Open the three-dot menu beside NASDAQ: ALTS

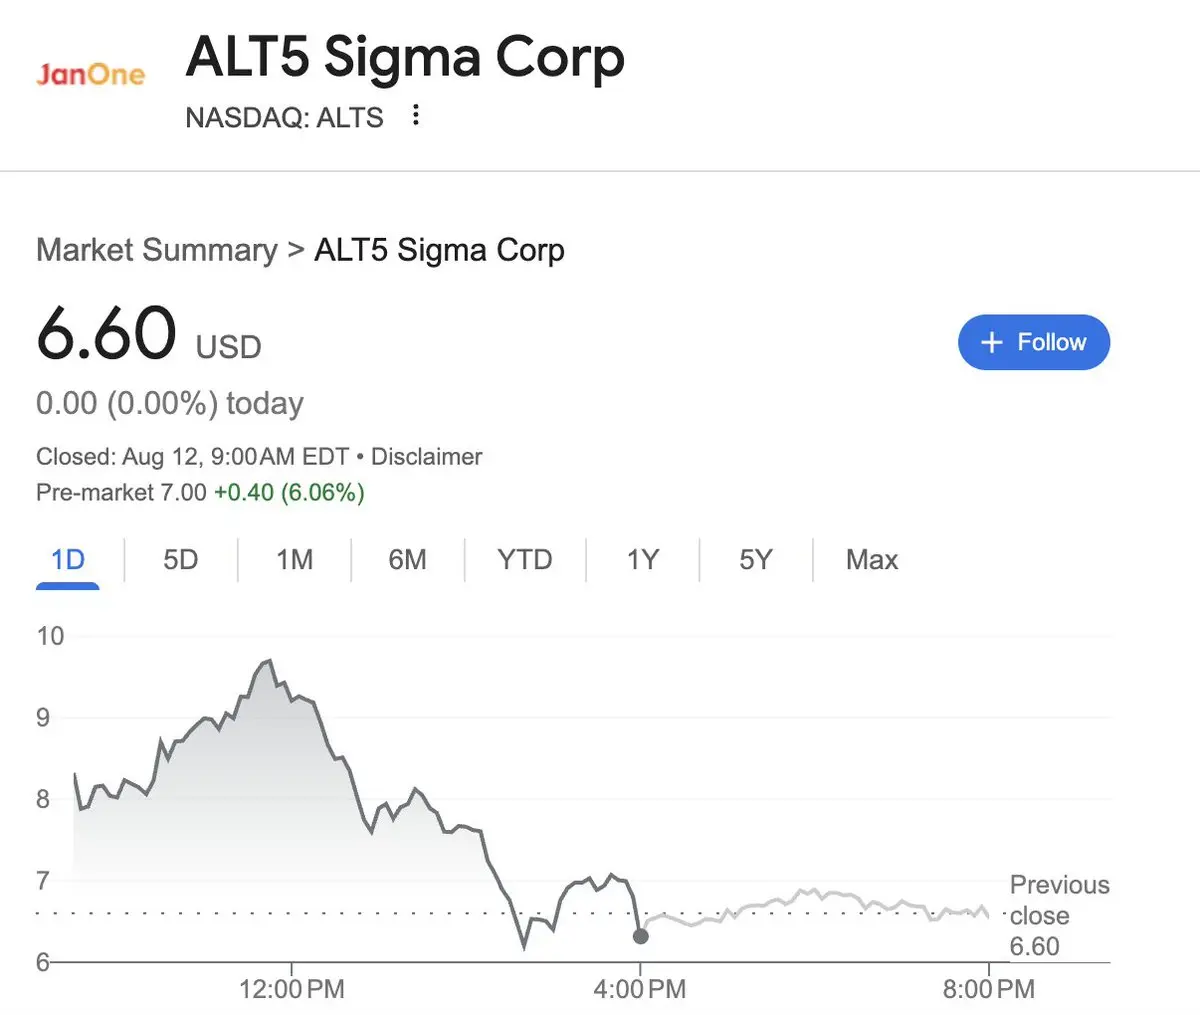pos(415,116)
